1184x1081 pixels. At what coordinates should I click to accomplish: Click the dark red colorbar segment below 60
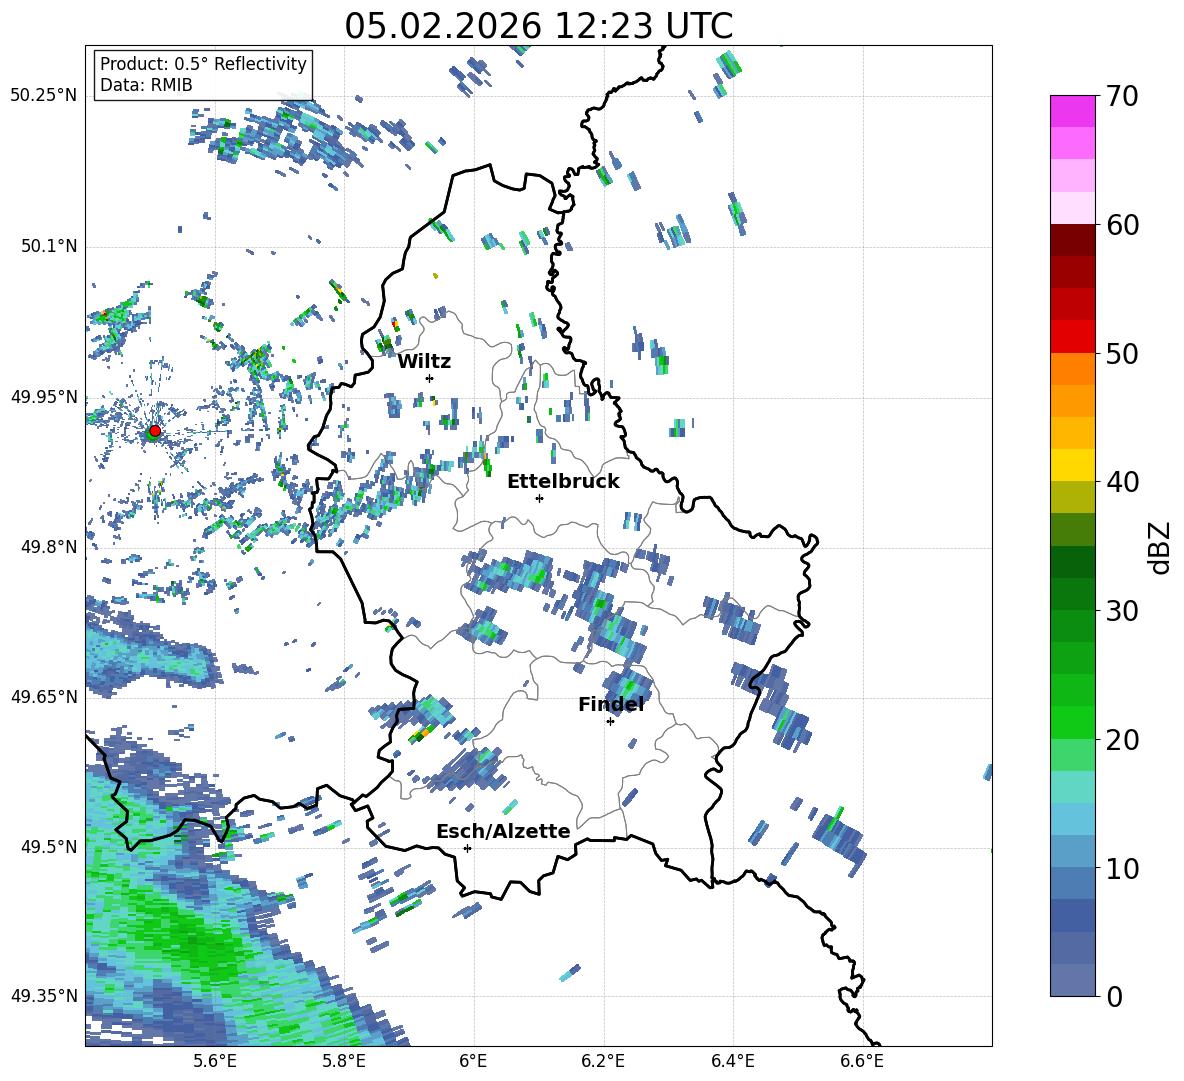[x=1072, y=240]
